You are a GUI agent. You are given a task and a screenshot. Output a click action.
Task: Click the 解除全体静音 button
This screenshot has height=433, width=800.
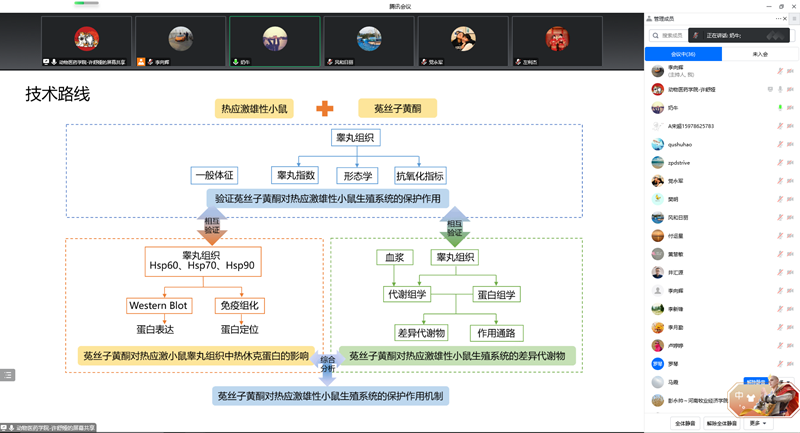[x=722, y=423]
